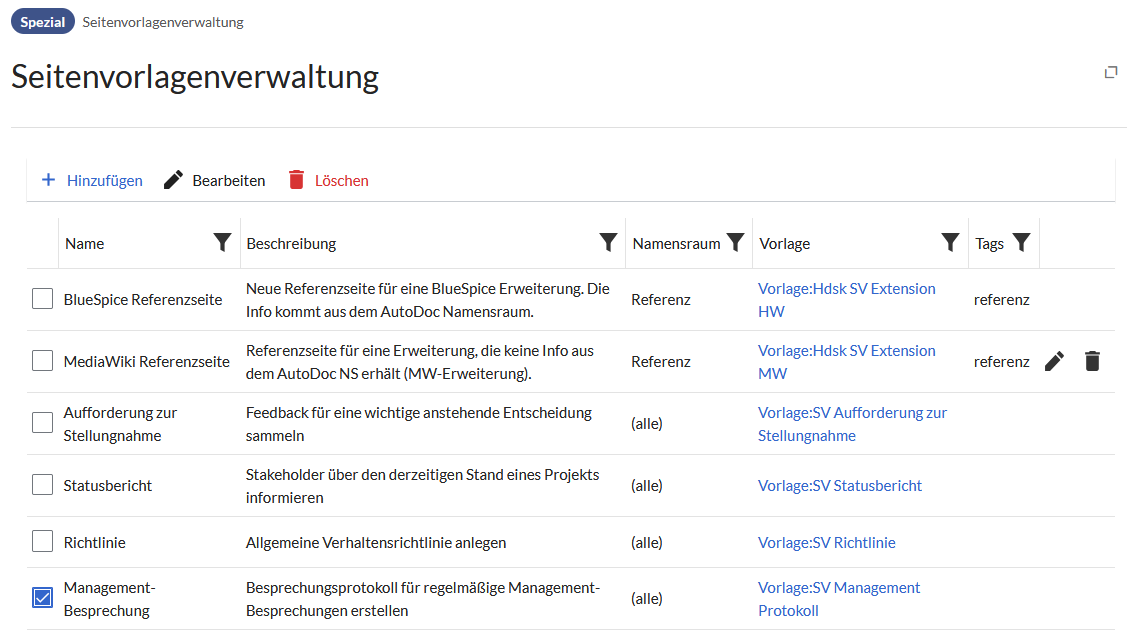The height and width of the screenshot is (640, 1127).
Task: Click the Bearbeiten toolbar button
Action: (215, 181)
